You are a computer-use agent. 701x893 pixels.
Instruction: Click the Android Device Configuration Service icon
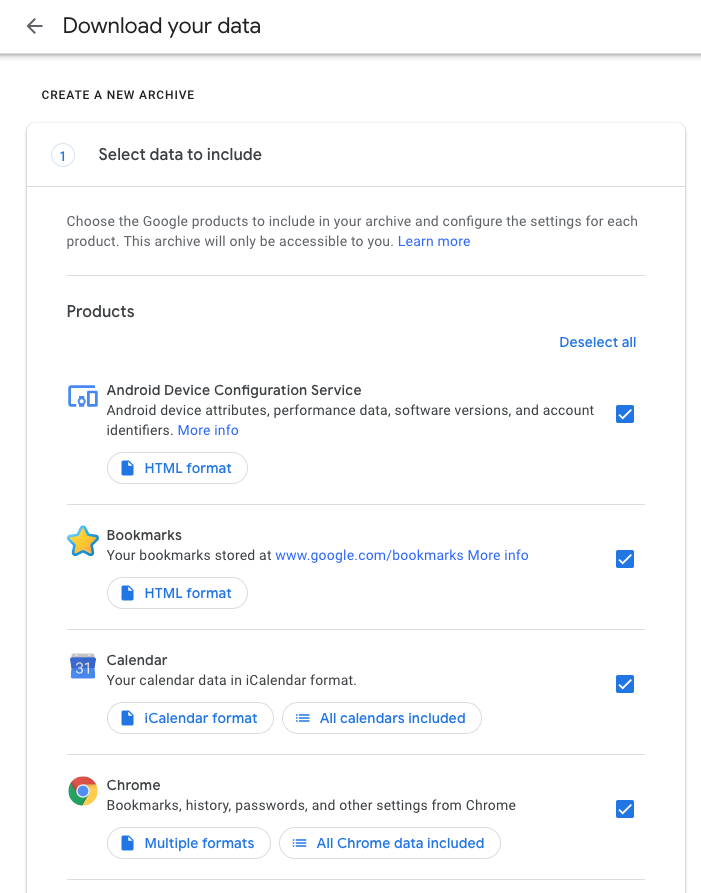tap(82, 396)
